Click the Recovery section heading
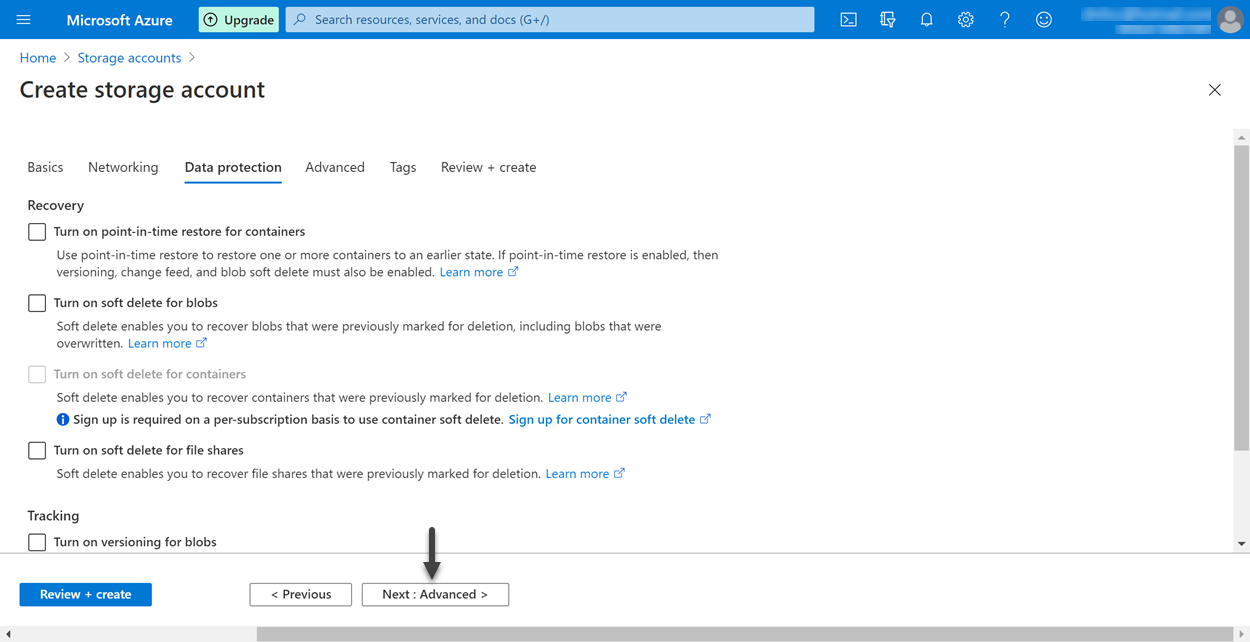This screenshot has height=642, width=1250. tap(56, 205)
